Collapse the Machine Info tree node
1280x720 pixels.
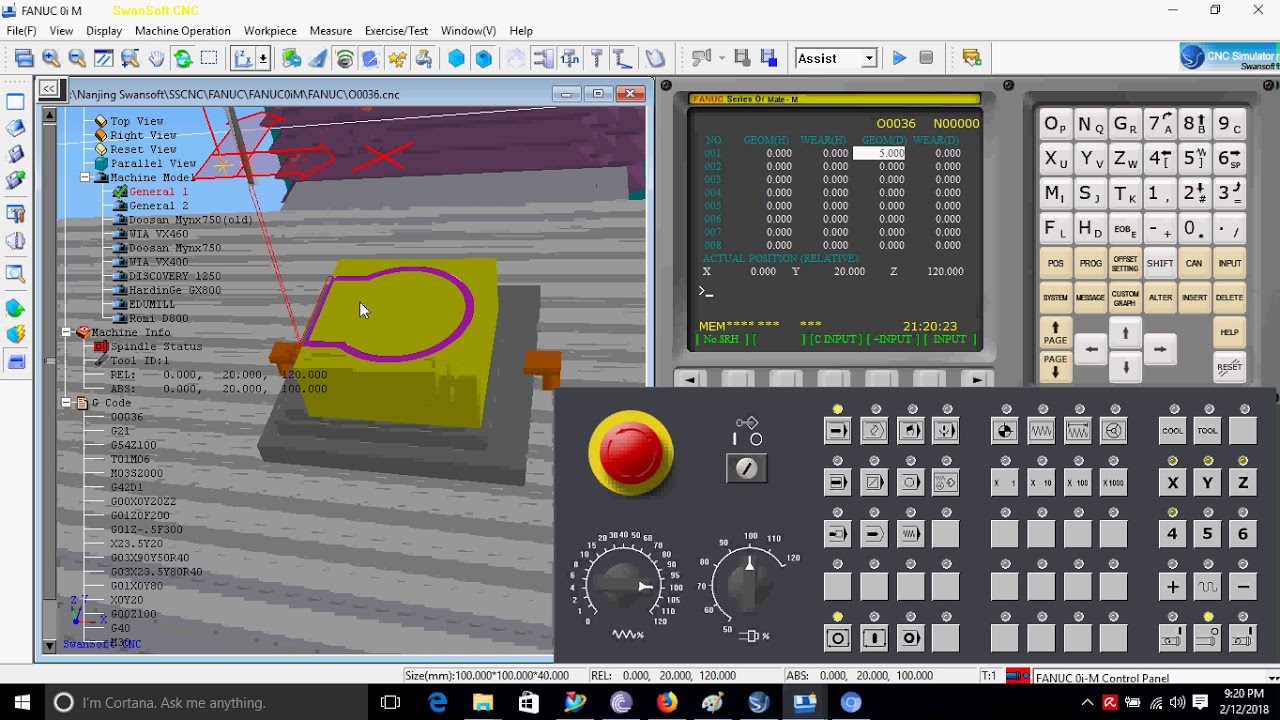[67, 332]
